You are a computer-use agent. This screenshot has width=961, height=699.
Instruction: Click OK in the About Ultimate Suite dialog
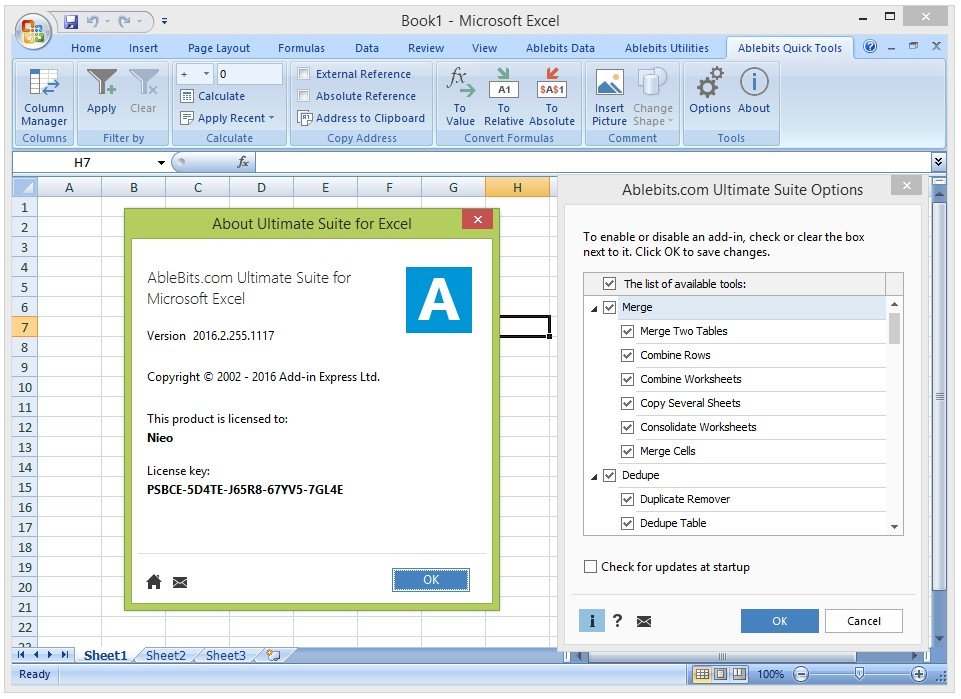click(431, 580)
